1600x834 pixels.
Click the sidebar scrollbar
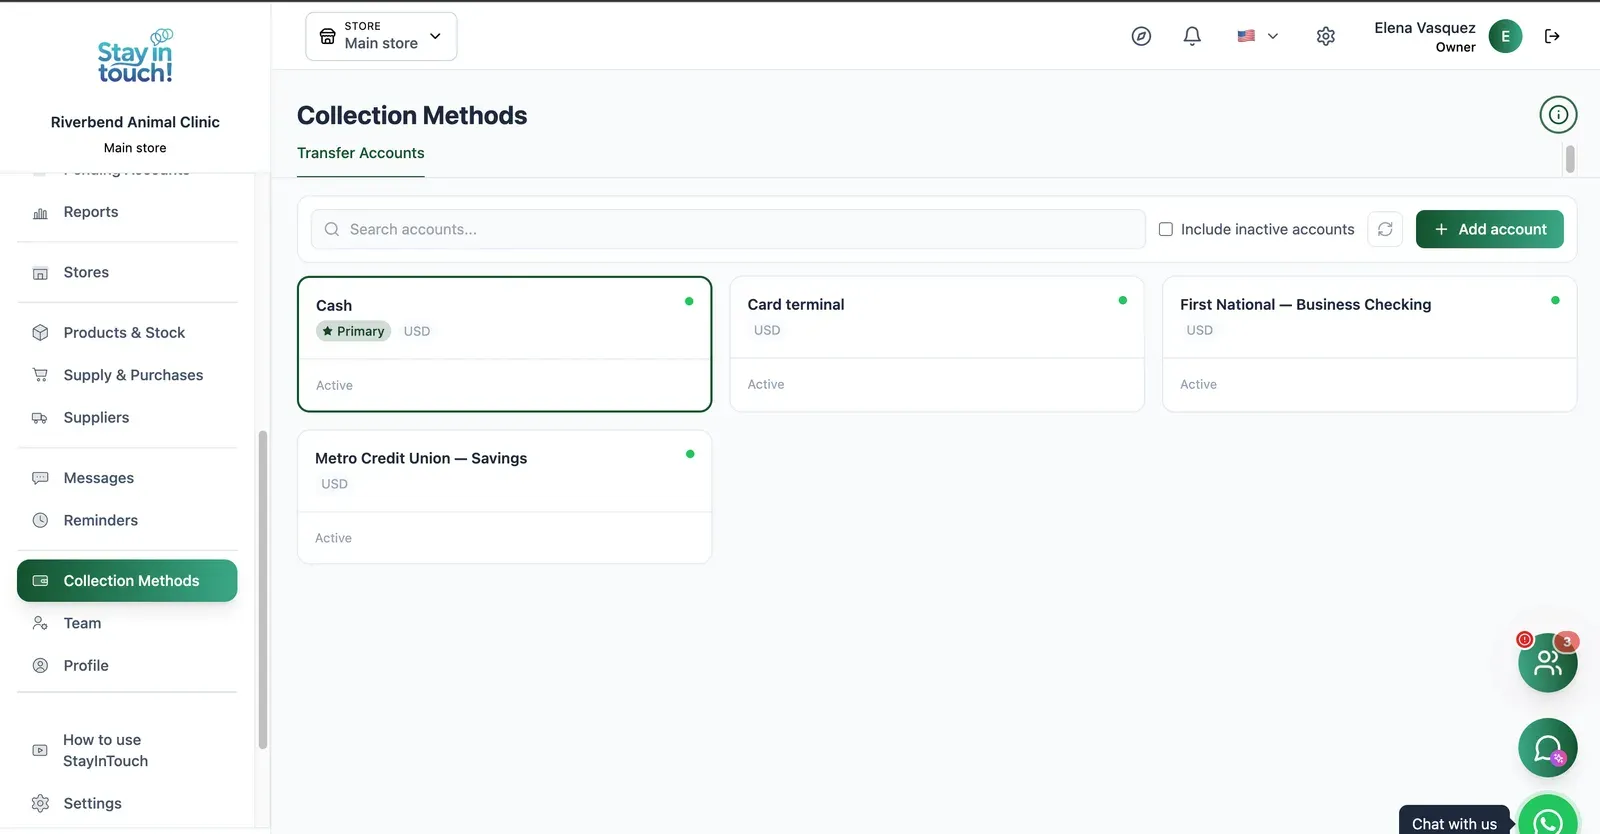(x=263, y=589)
